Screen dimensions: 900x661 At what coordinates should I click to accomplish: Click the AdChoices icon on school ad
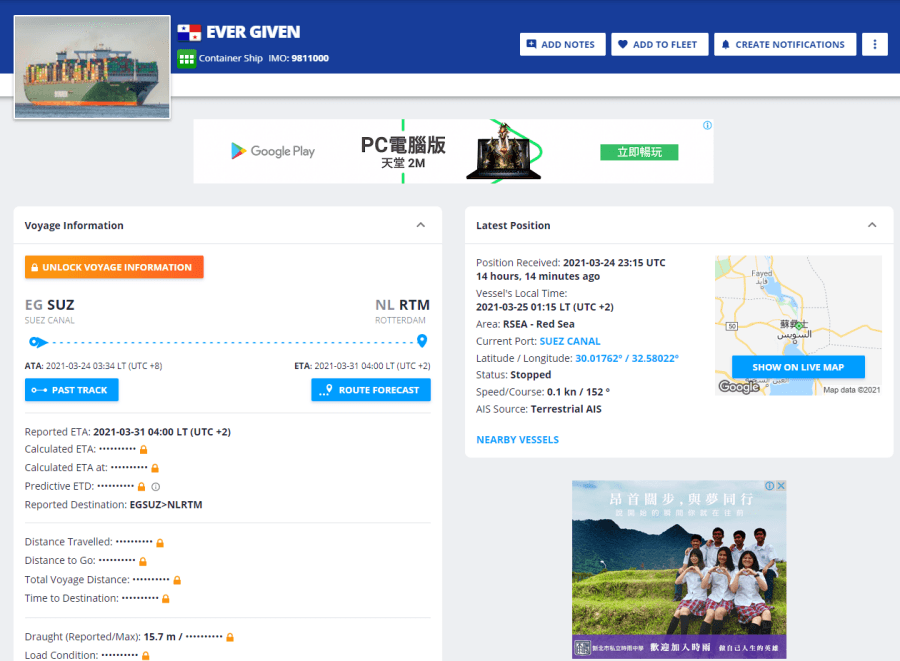click(770, 485)
